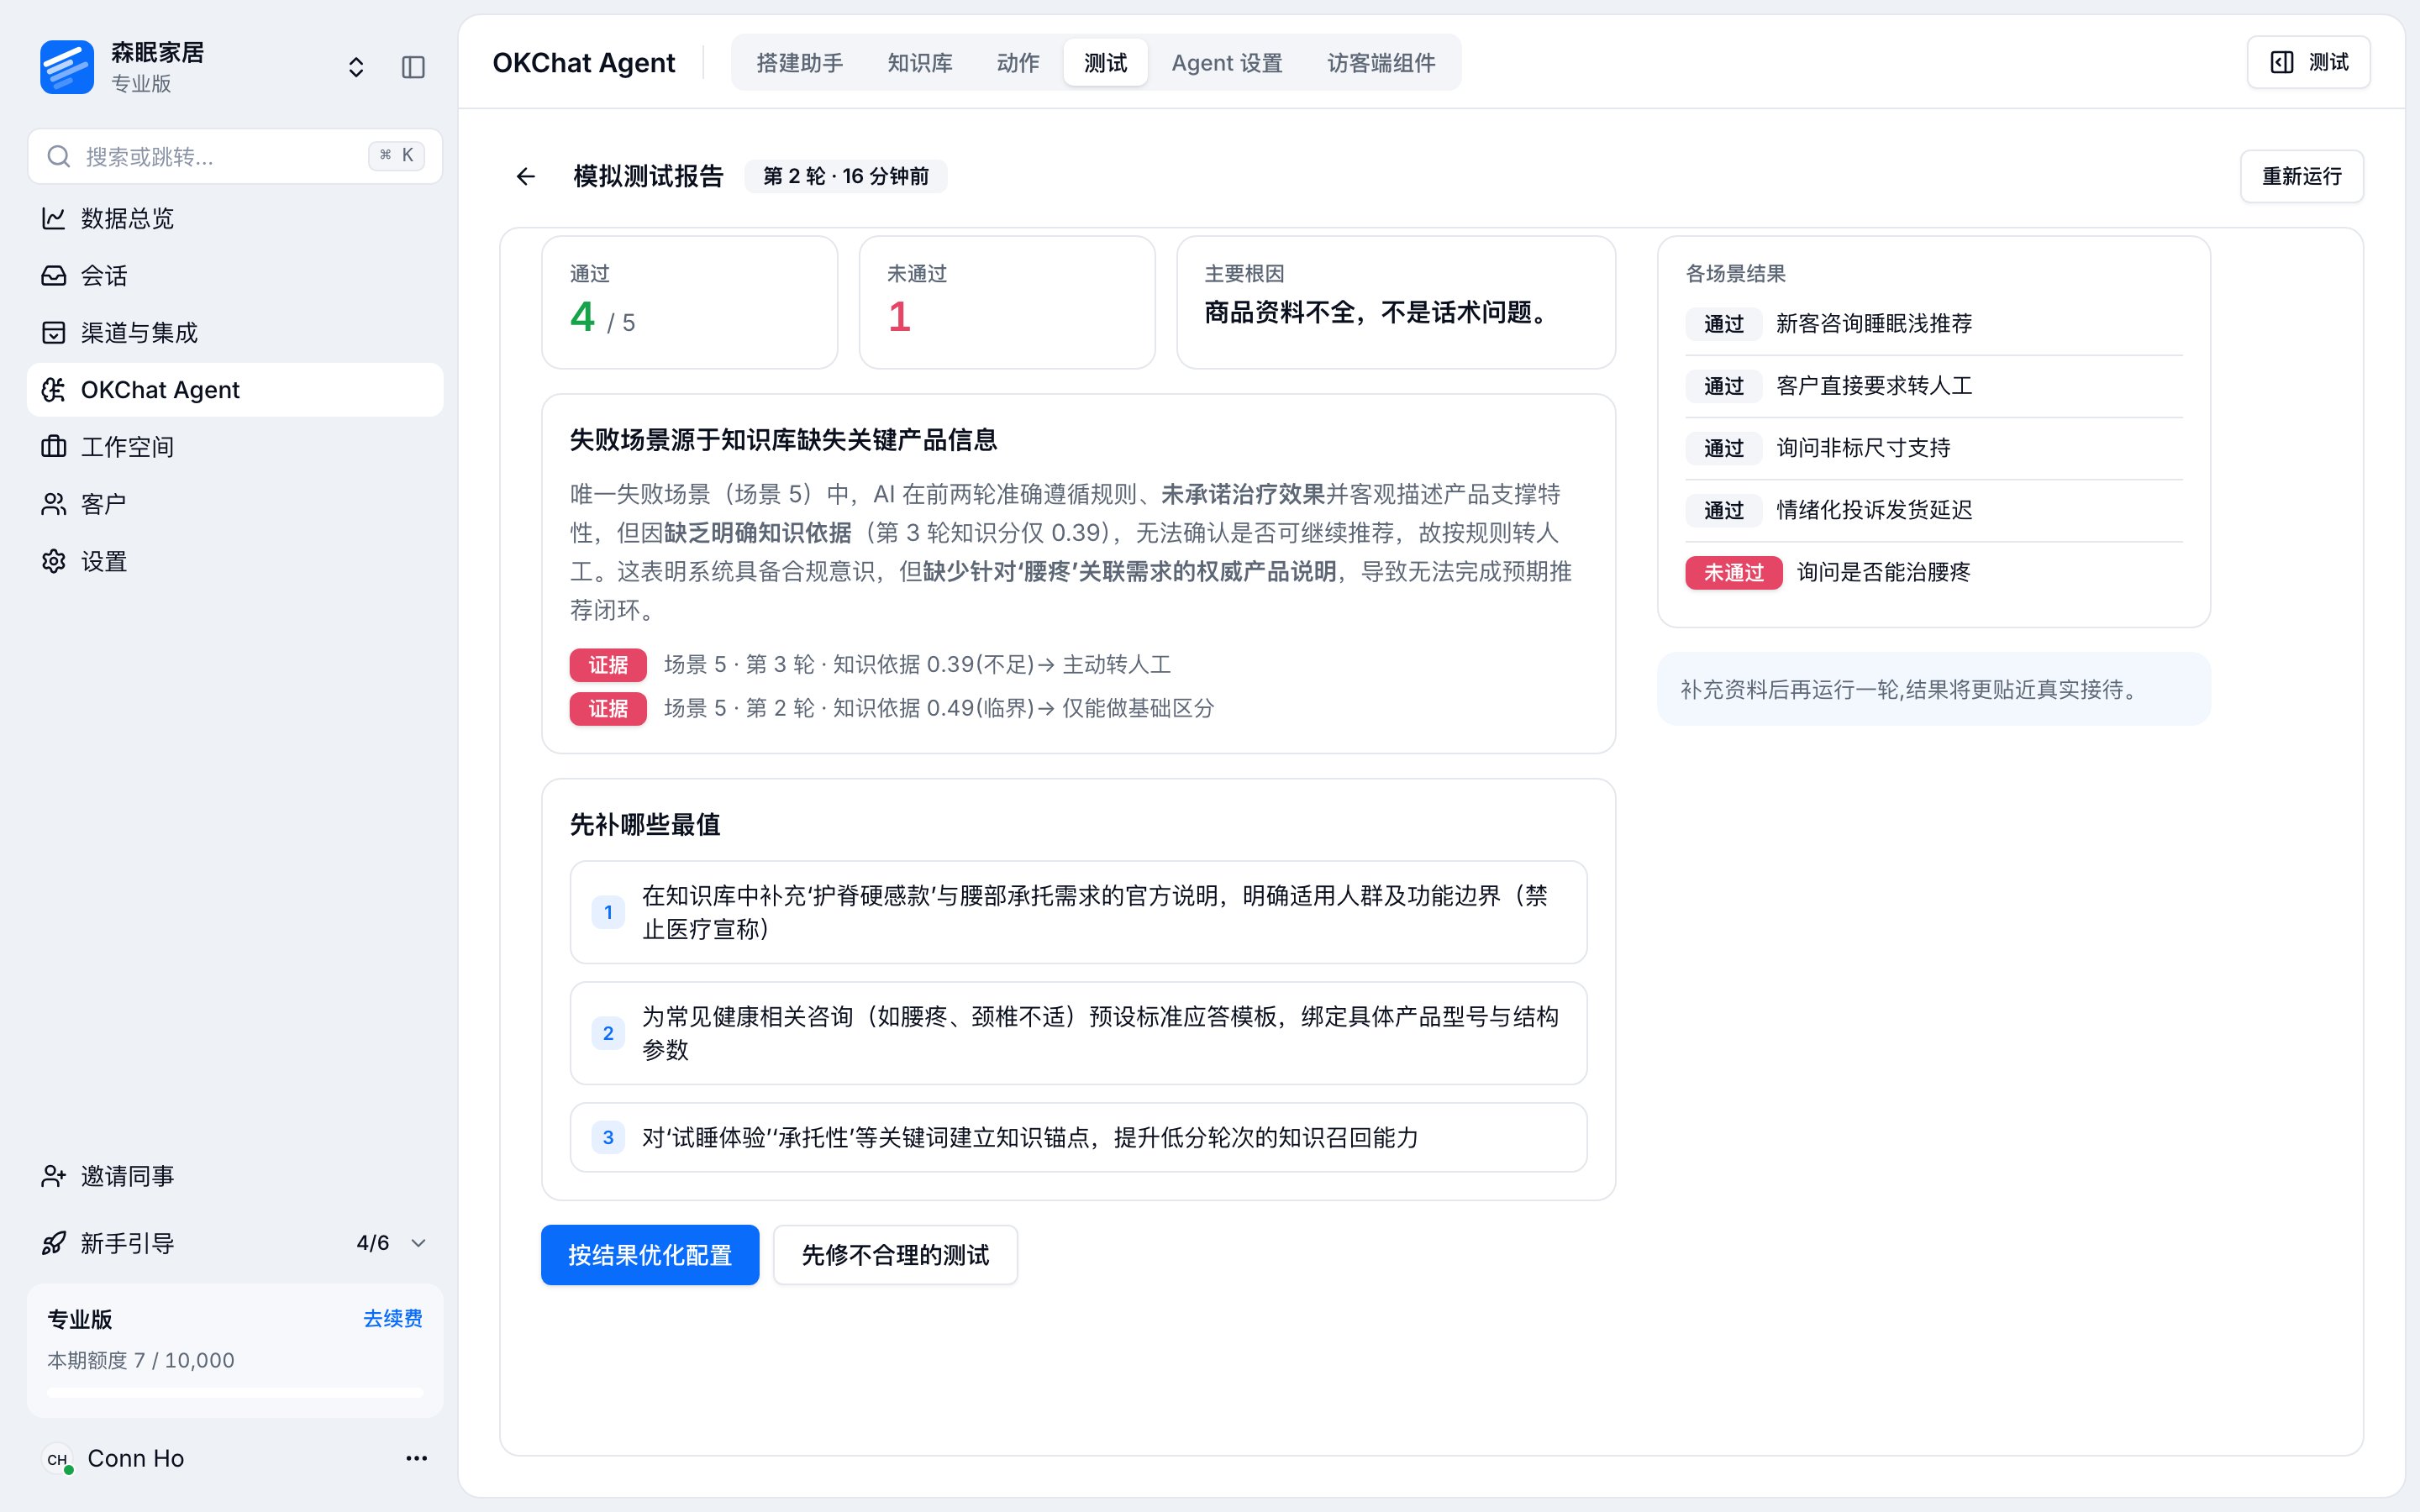
Task: Open 客户 people icon
Action: pyautogui.click(x=54, y=504)
